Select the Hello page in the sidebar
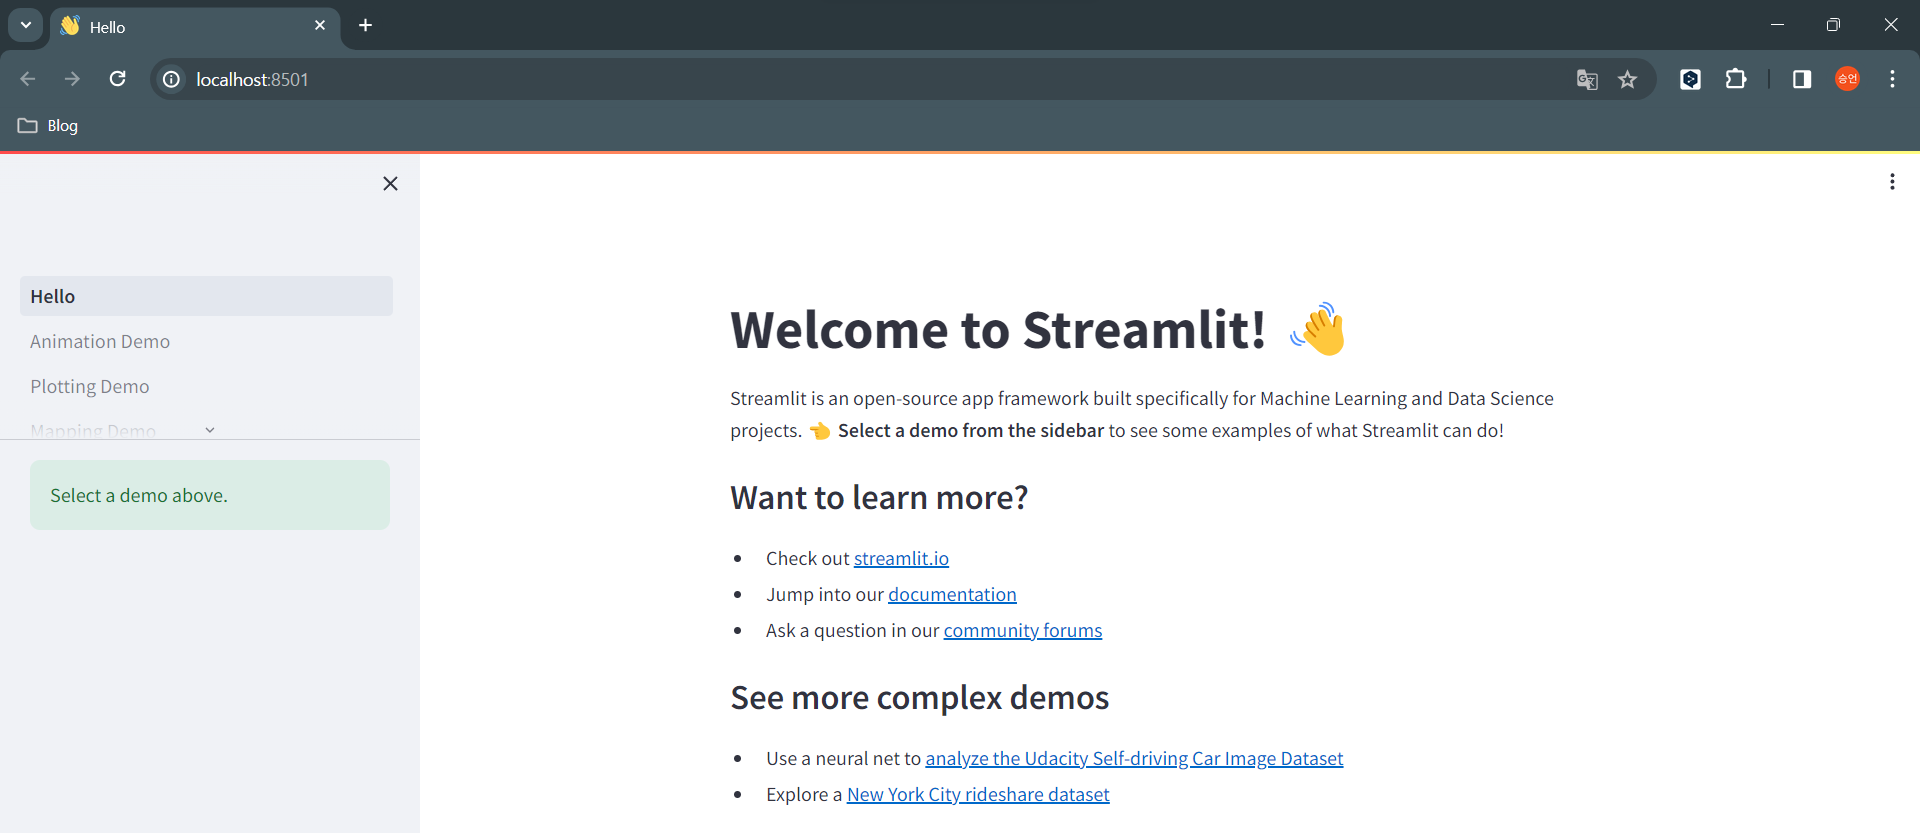 (x=206, y=296)
